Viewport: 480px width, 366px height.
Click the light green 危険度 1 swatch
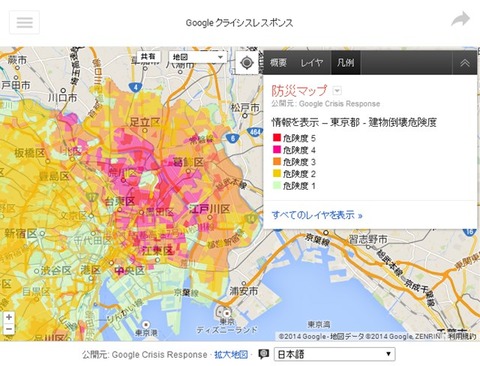click(x=277, y=185)
